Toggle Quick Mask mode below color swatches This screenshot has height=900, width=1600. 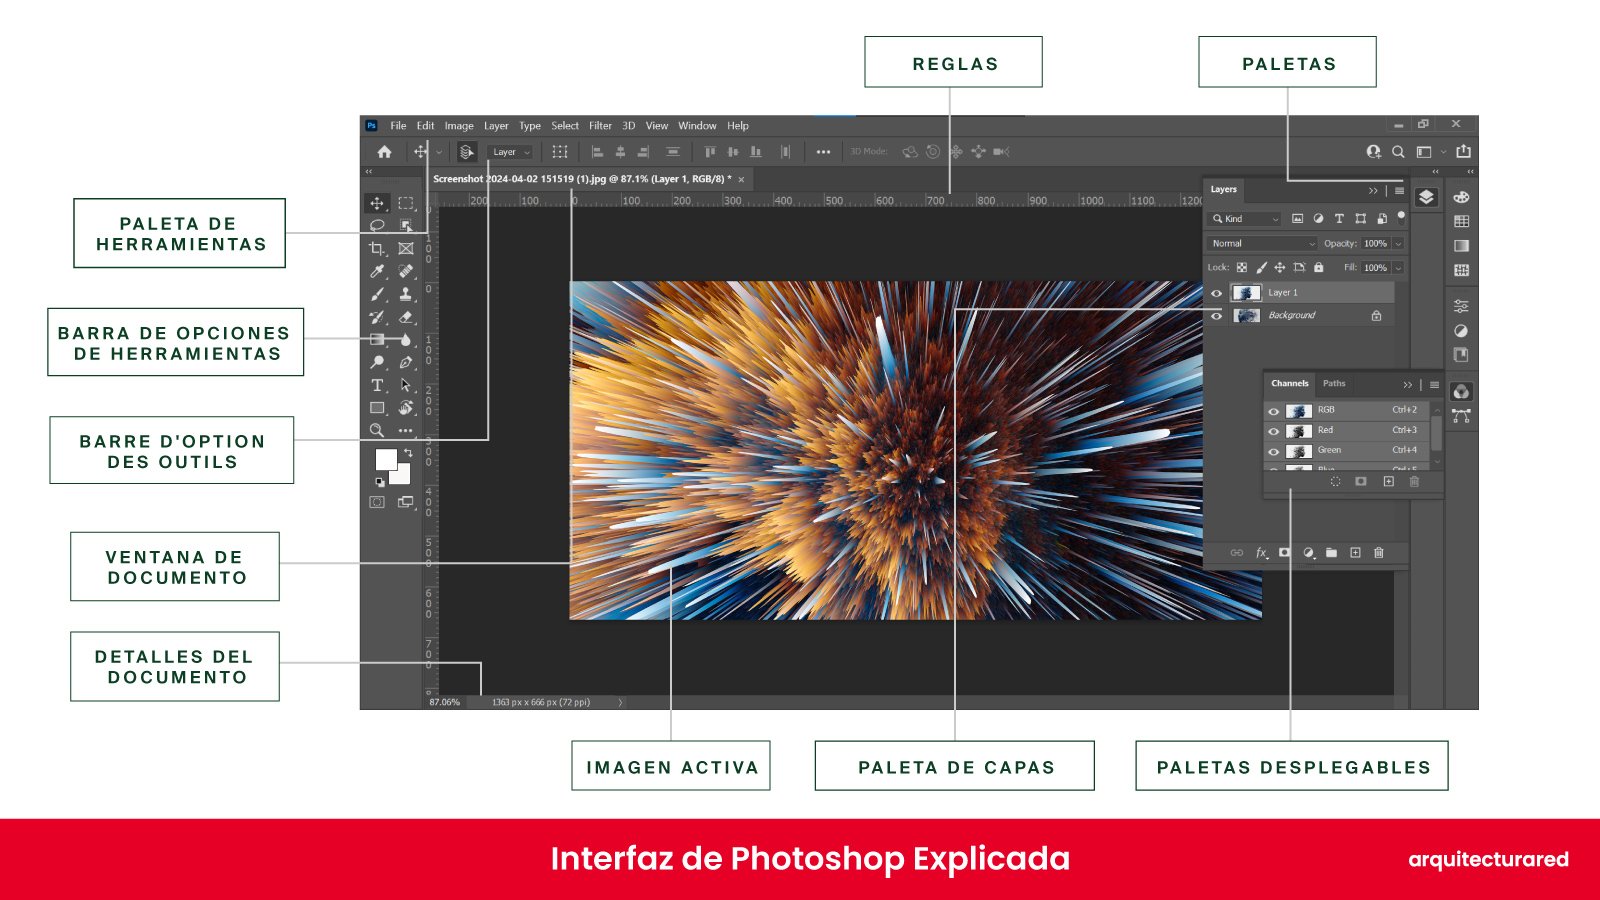click(x=377, y=502)
